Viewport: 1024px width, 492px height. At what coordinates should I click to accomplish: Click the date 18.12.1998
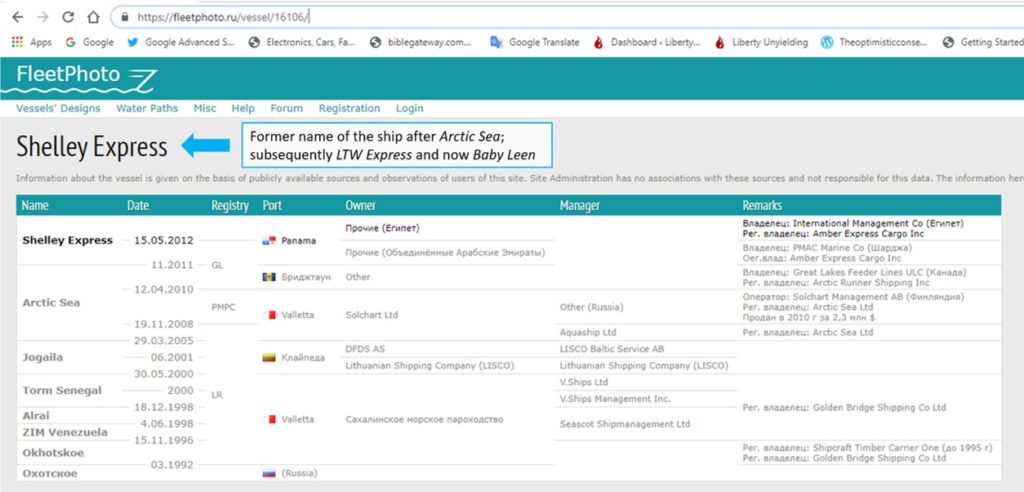[164, 407]
